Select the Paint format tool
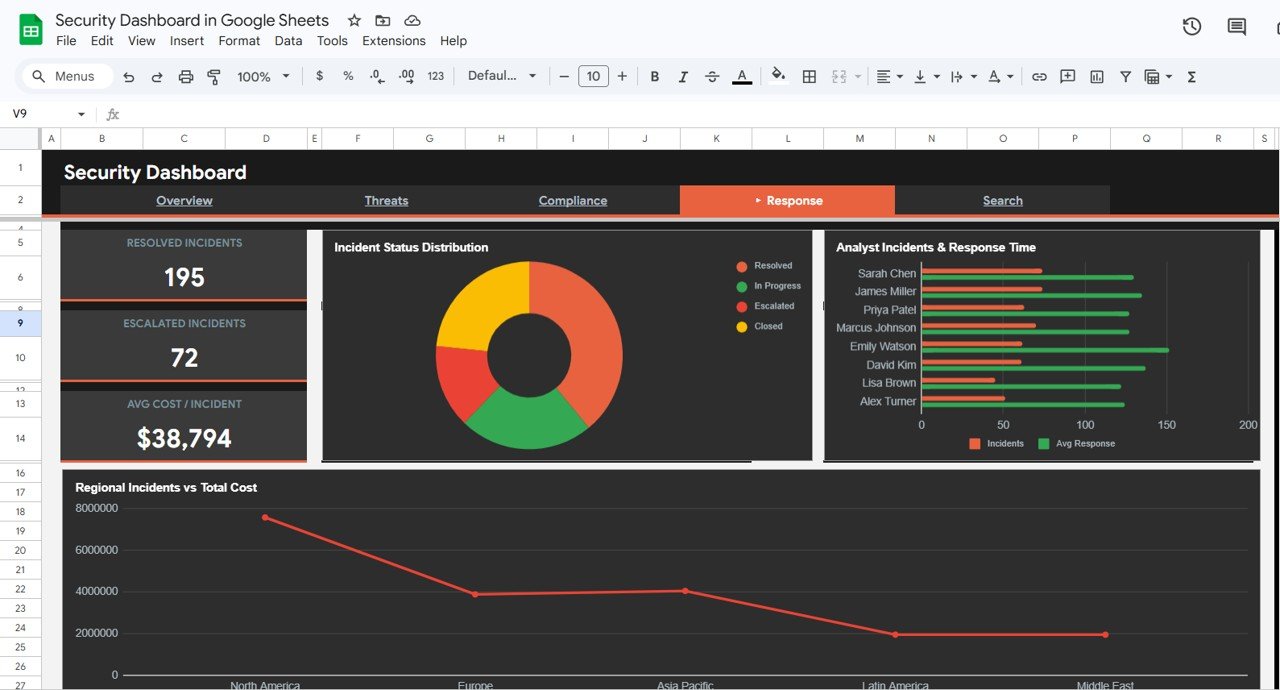Image resolution: width=1280 pixels, height=690 pixels. pyautogui.click(x=213, y=77)
